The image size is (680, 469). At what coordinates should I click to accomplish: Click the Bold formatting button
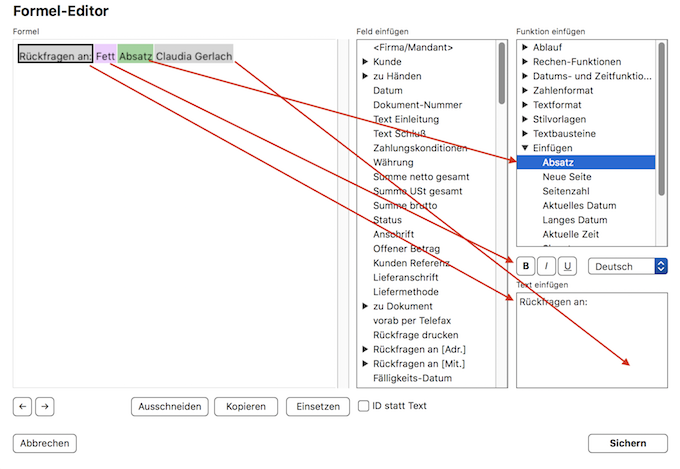(x=526, y=266)
